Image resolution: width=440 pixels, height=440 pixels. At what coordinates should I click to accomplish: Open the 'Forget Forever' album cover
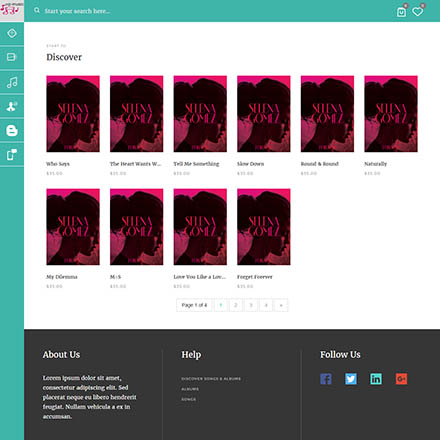(264, 227)
